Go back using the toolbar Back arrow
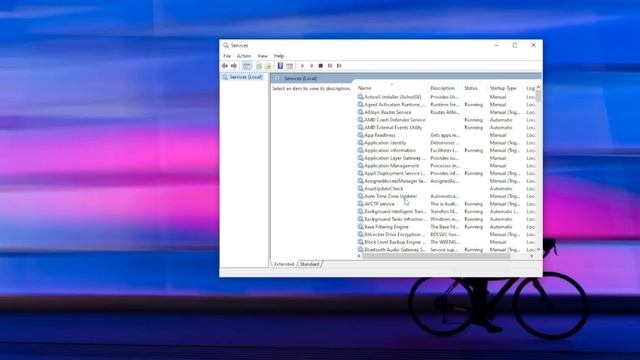The image size is (640, 360). click(225, 66)
